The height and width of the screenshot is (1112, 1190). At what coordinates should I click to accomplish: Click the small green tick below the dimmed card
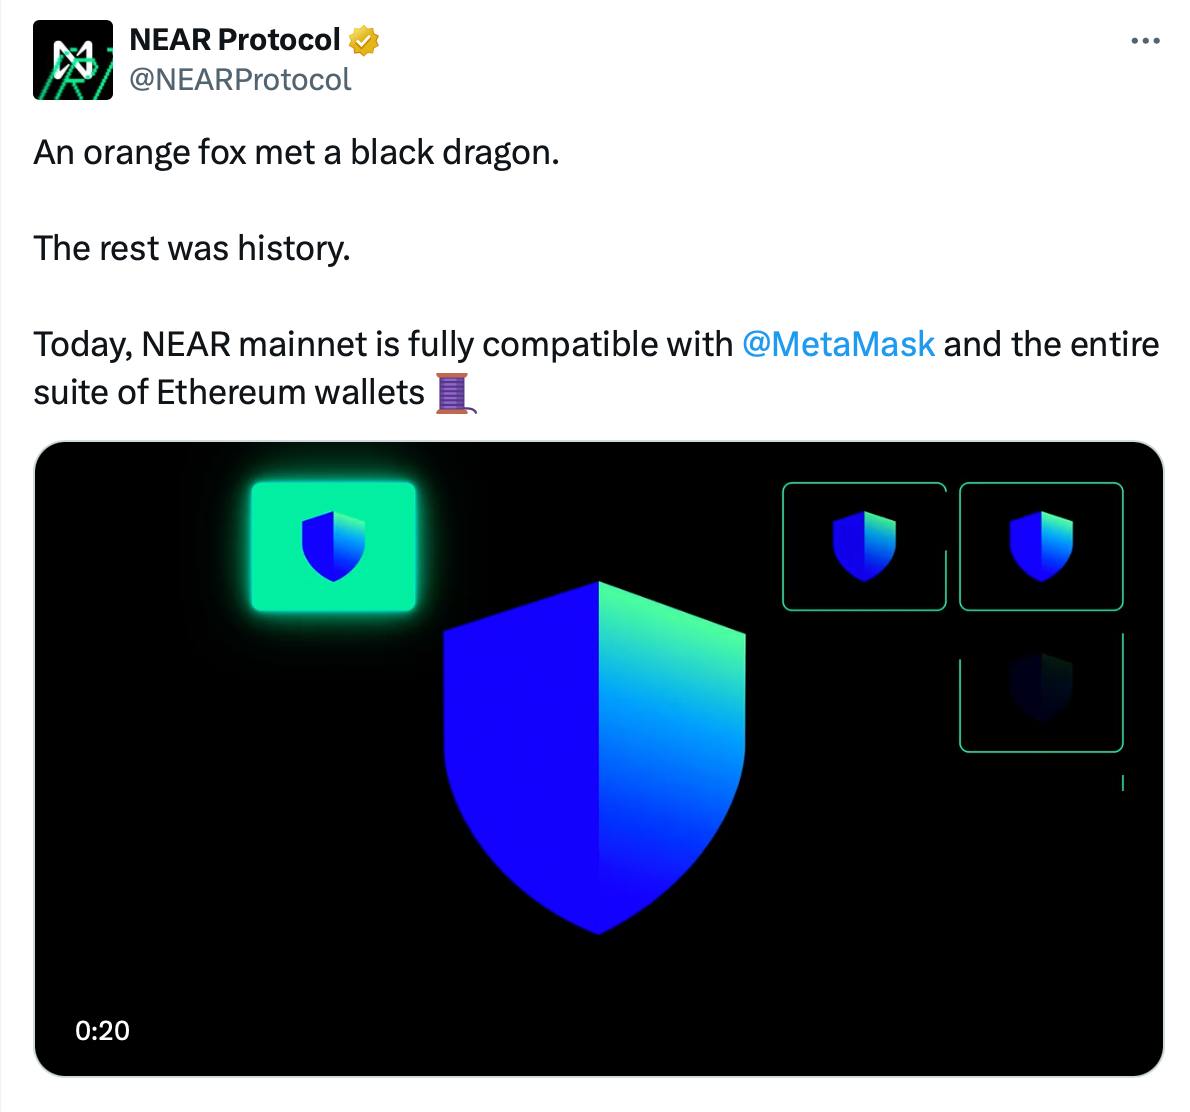click(x=1123, y=783)
